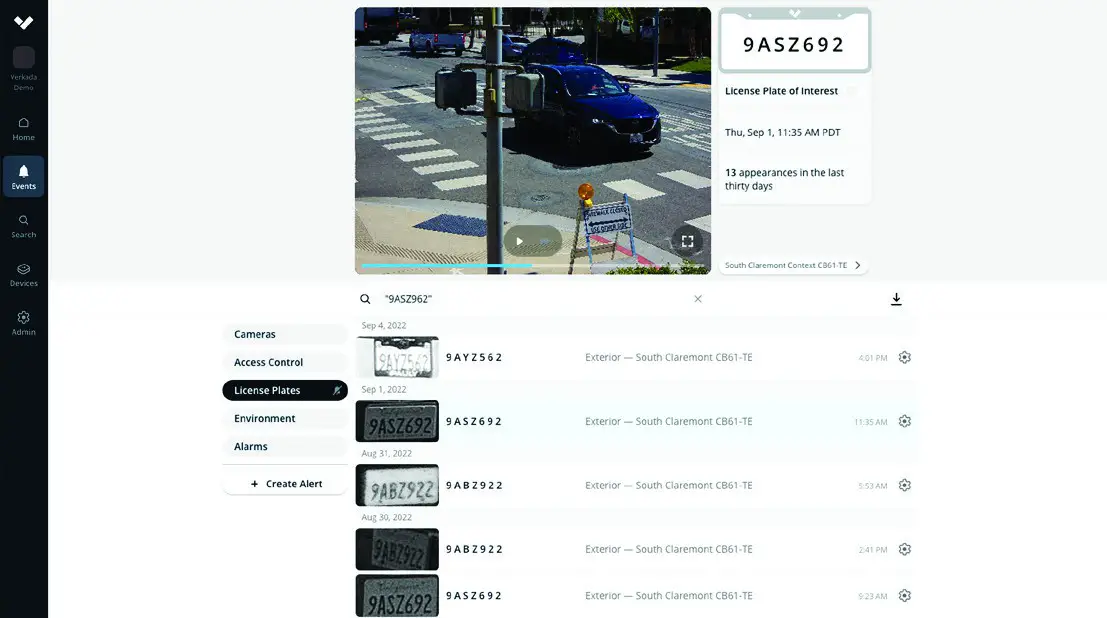Screen dimensions: 1107x618
Task: Open Search from the left sidebar
Action: pyautogui.click(x=23, y=227)
